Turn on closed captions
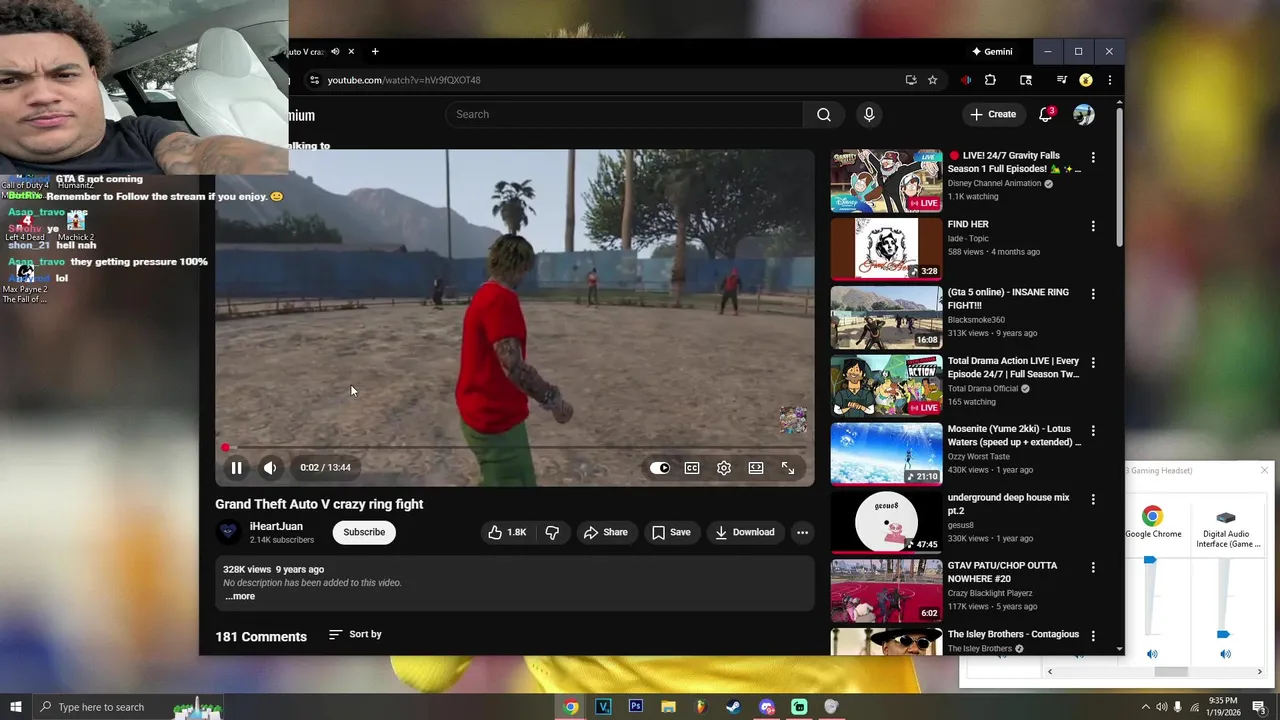The width and height of the screenshot is (1280, 720). coord(692,468)
